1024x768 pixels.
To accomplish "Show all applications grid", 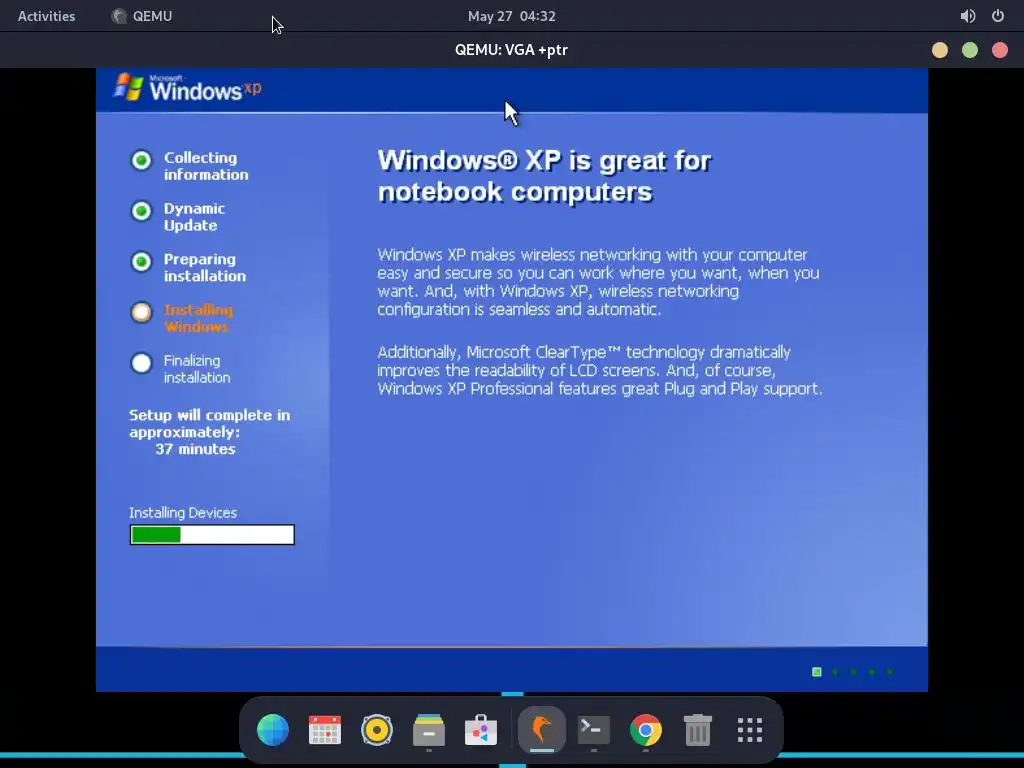I will pos(750,729).
